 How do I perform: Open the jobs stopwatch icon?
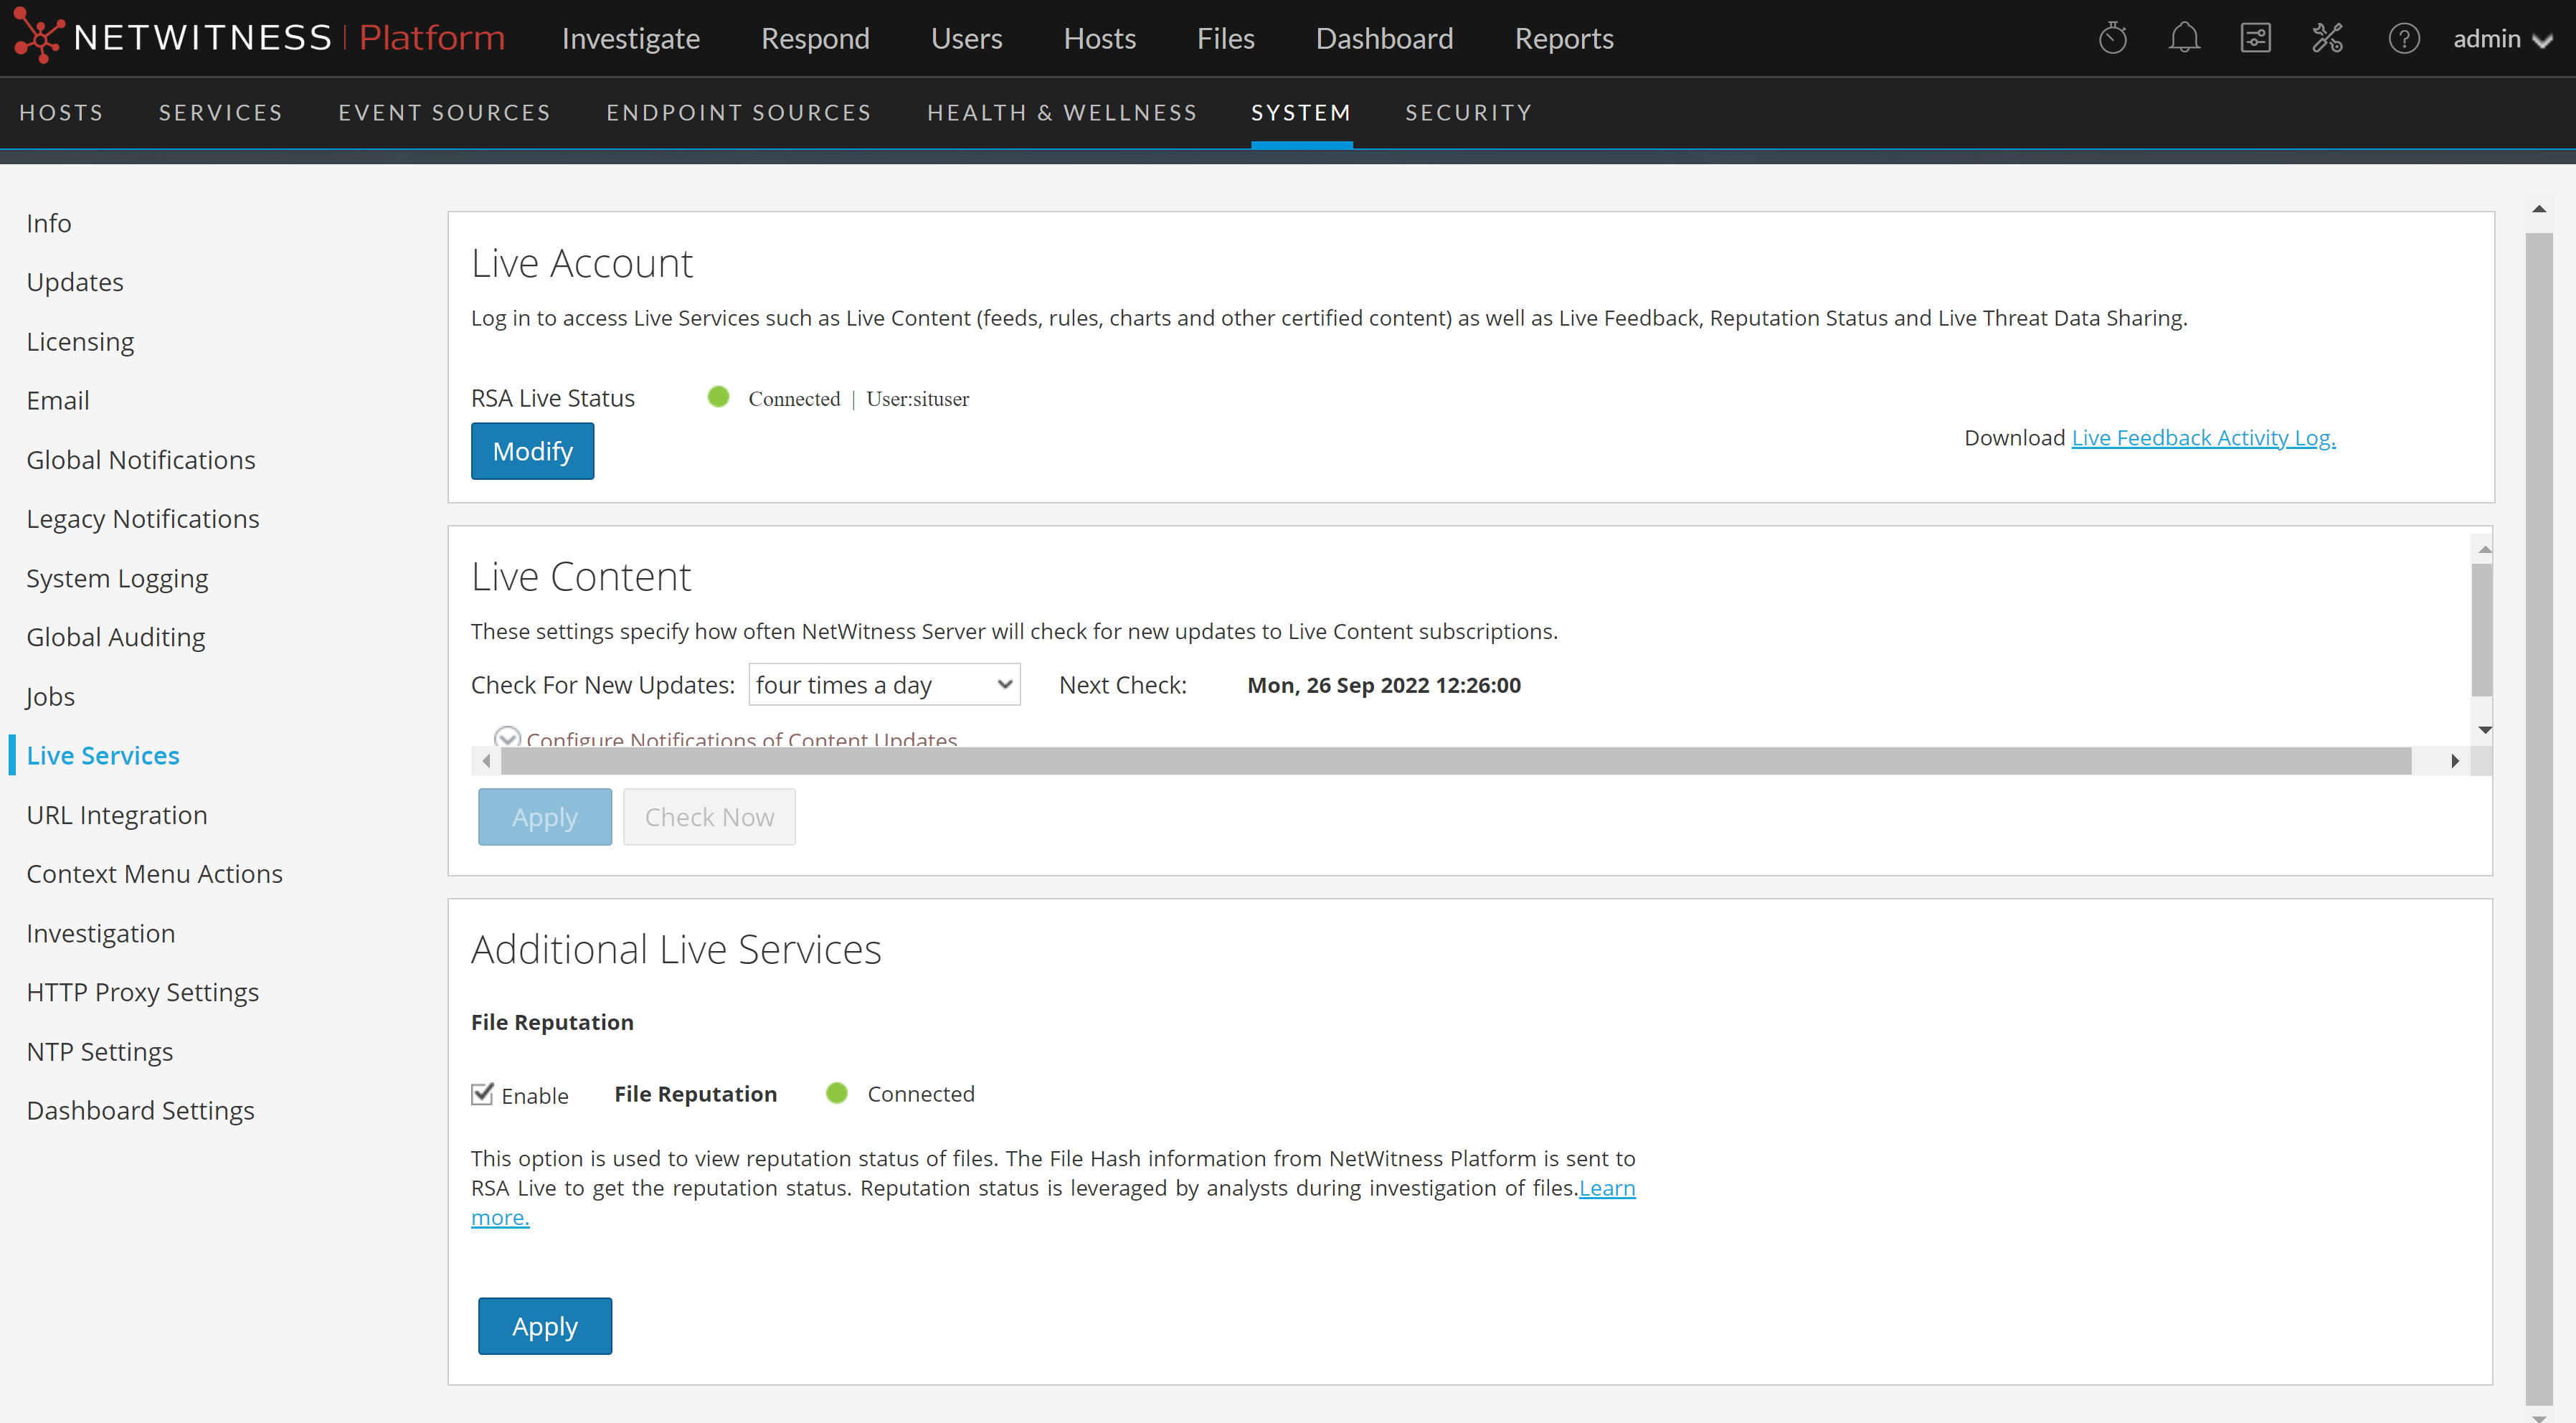pos(2112,39)
